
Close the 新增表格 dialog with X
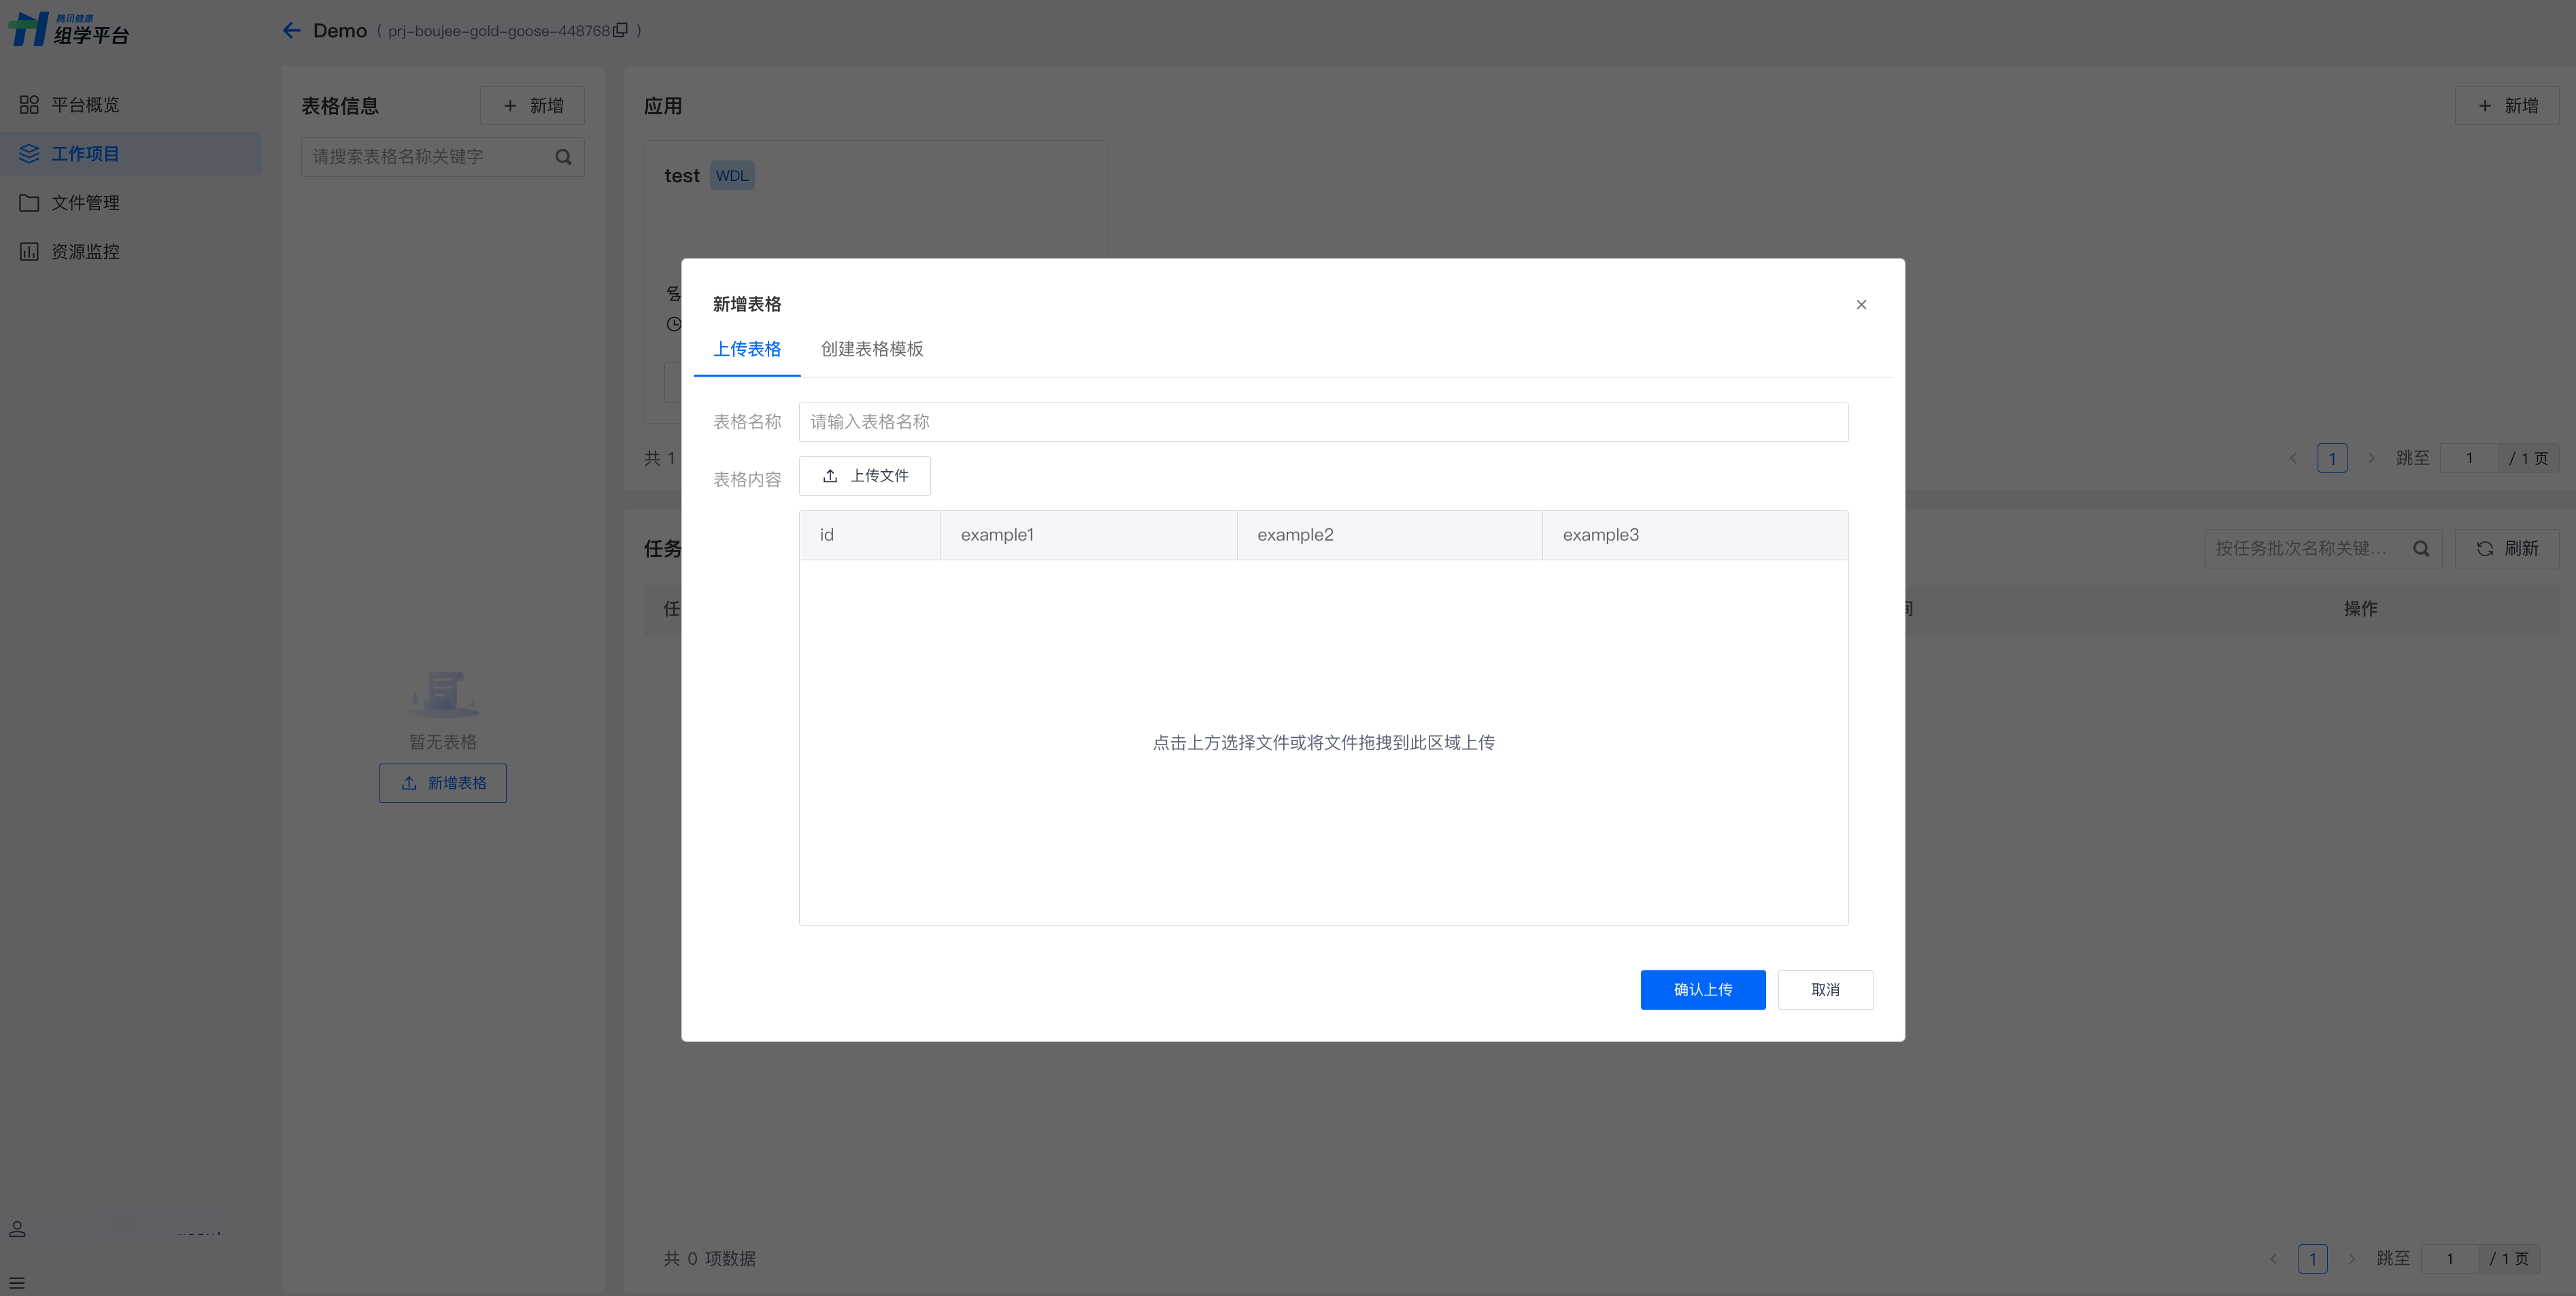(x=1861, y=305)
